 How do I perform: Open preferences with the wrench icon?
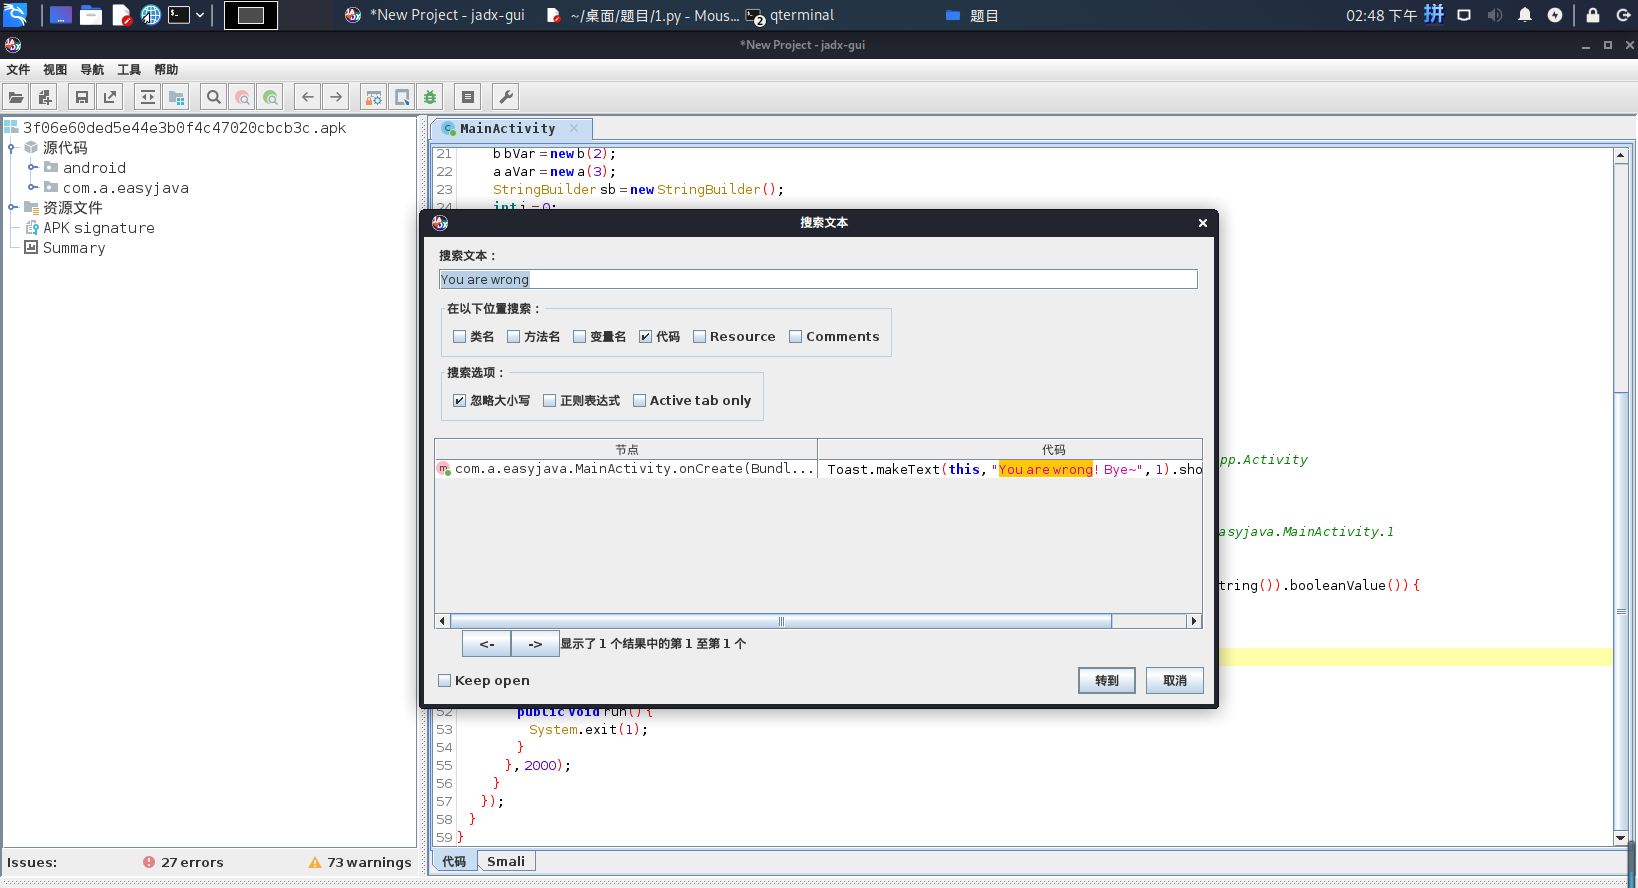point(506,97)
